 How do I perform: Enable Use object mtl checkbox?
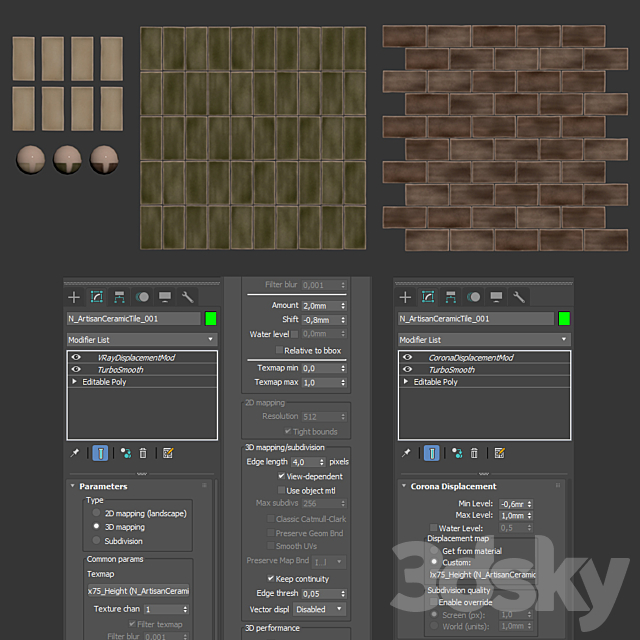281,490
